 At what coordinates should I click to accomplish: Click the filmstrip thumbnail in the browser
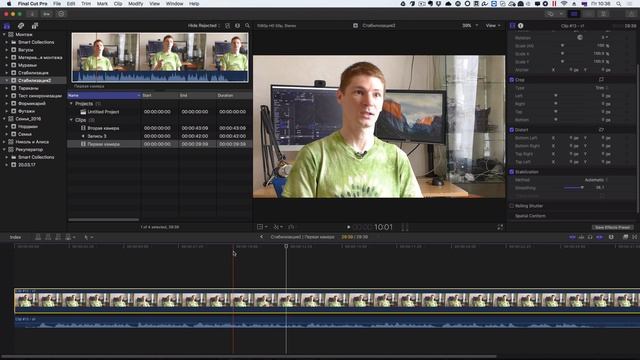(x=160, y=58)
